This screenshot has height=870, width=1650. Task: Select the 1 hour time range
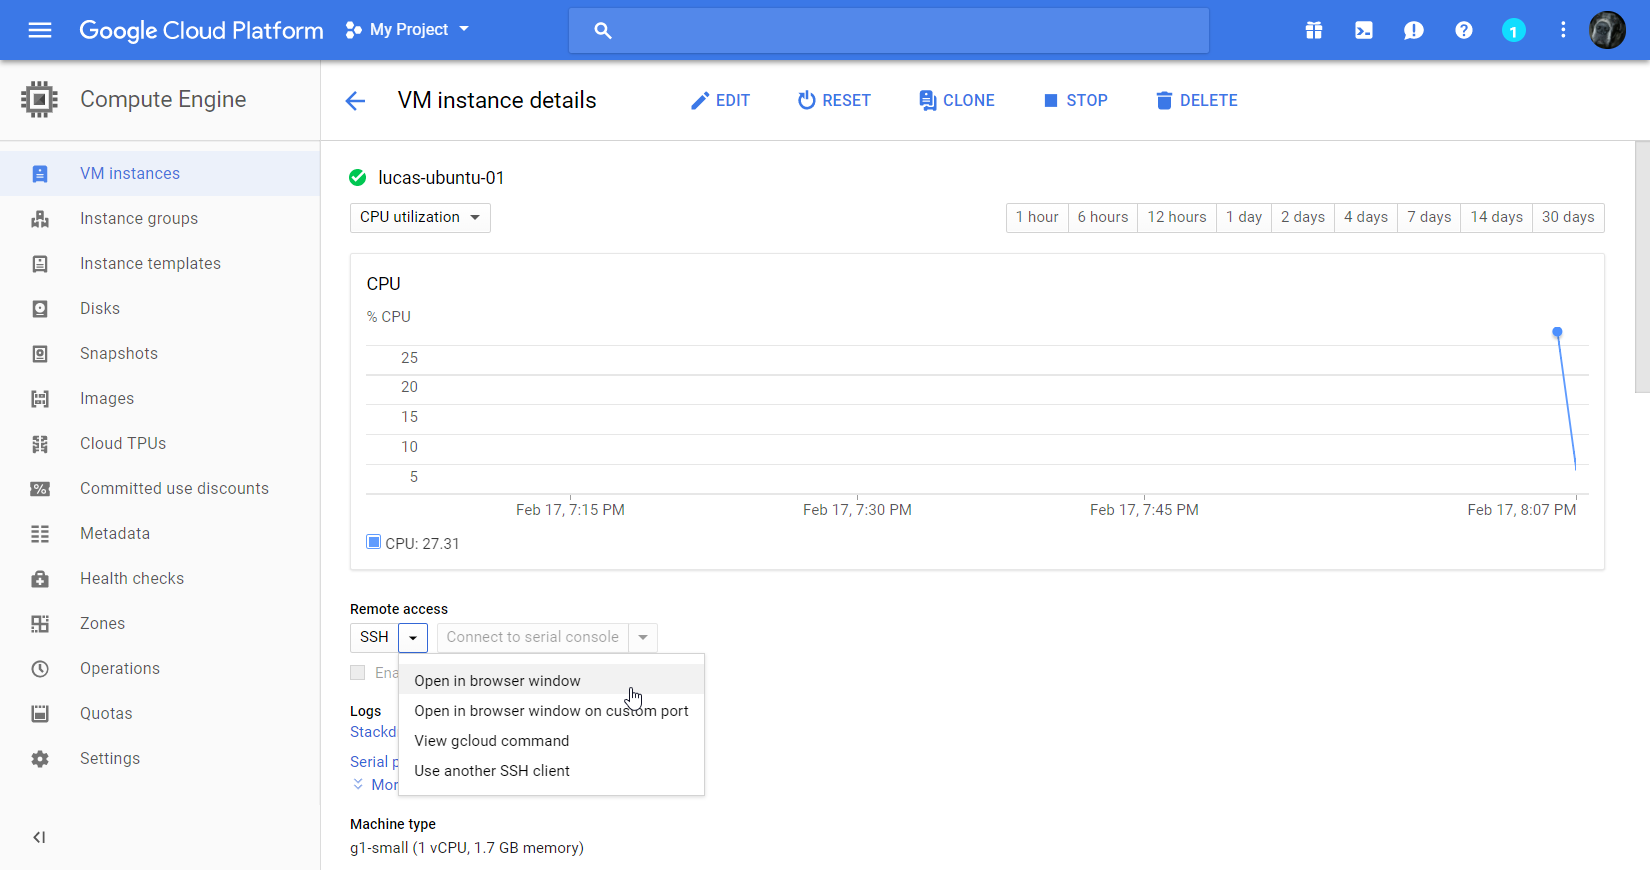(x=1037, y=217)
